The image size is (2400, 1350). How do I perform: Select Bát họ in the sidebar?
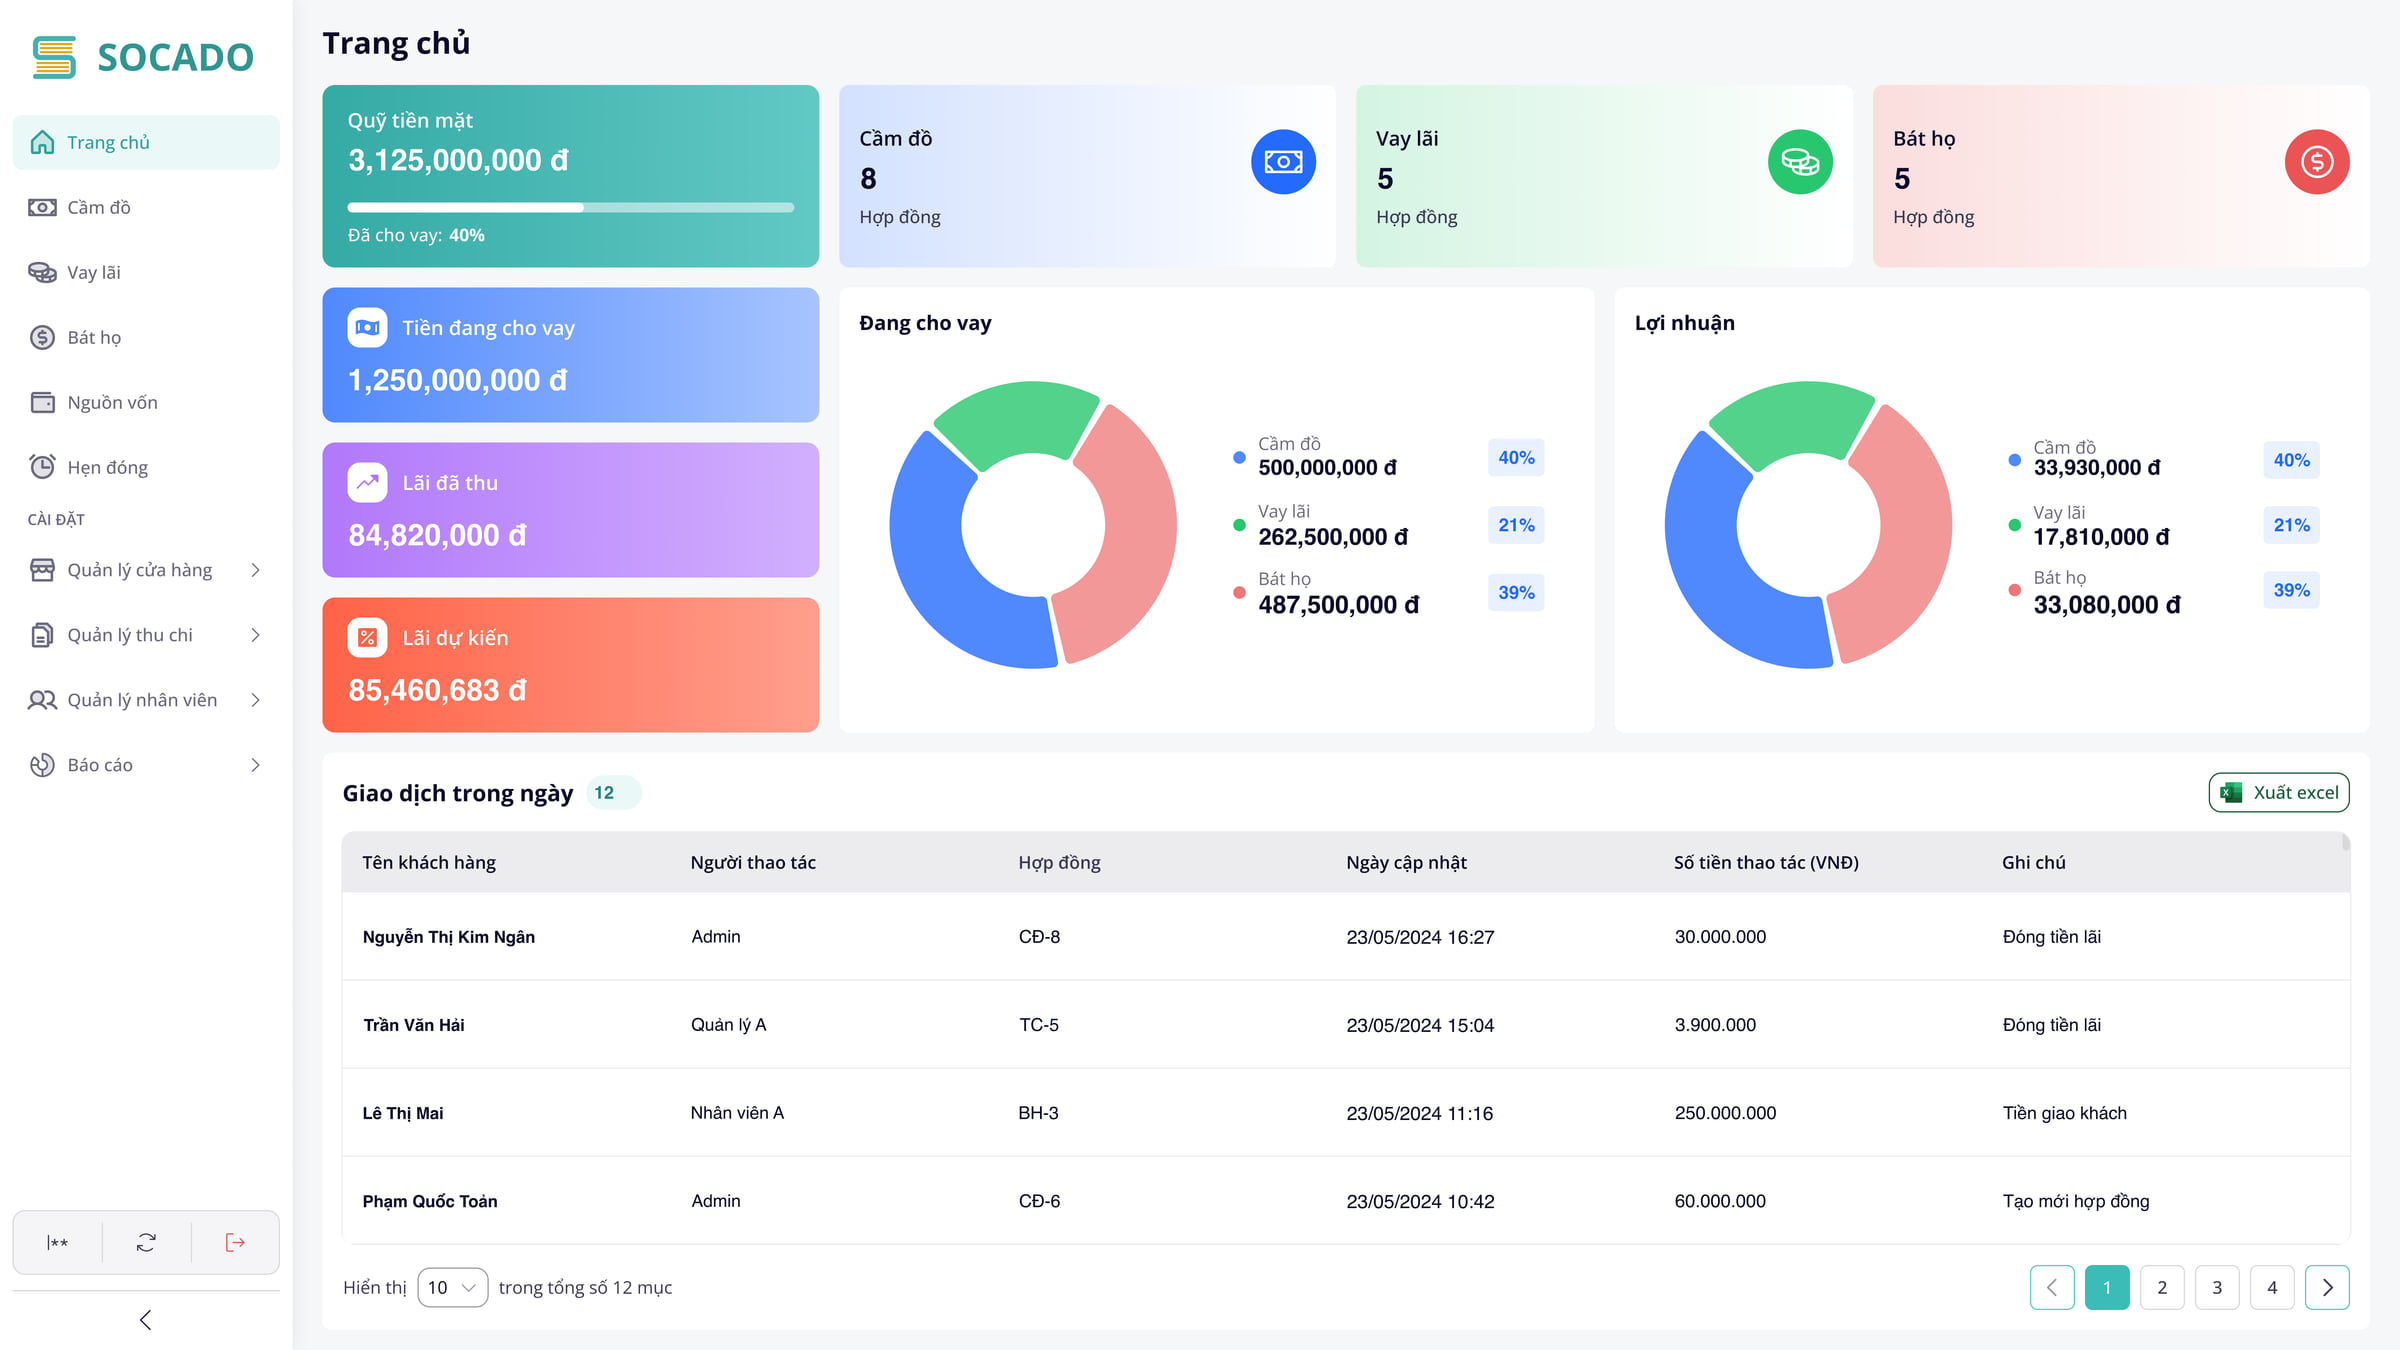[146, 337]
